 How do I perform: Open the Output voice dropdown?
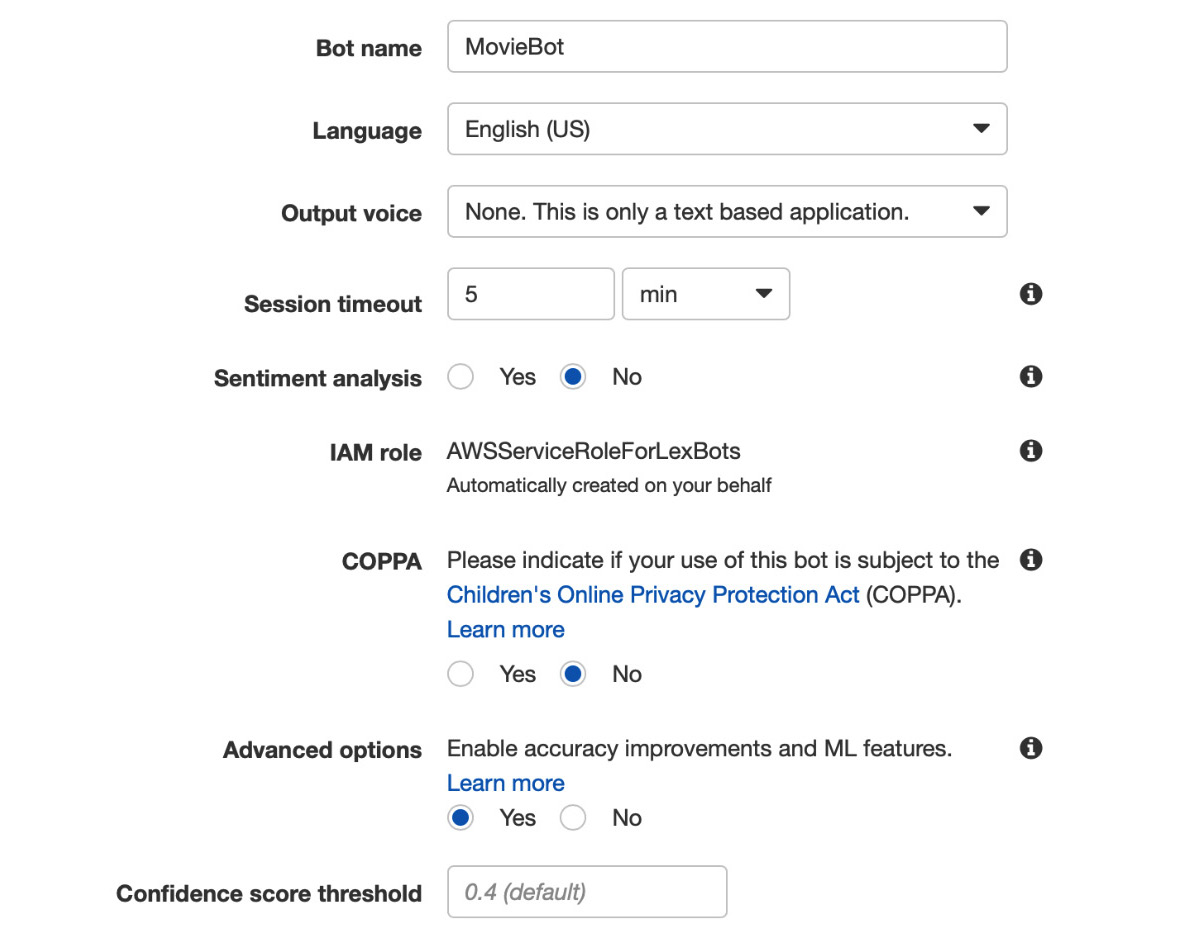(727, 212)
